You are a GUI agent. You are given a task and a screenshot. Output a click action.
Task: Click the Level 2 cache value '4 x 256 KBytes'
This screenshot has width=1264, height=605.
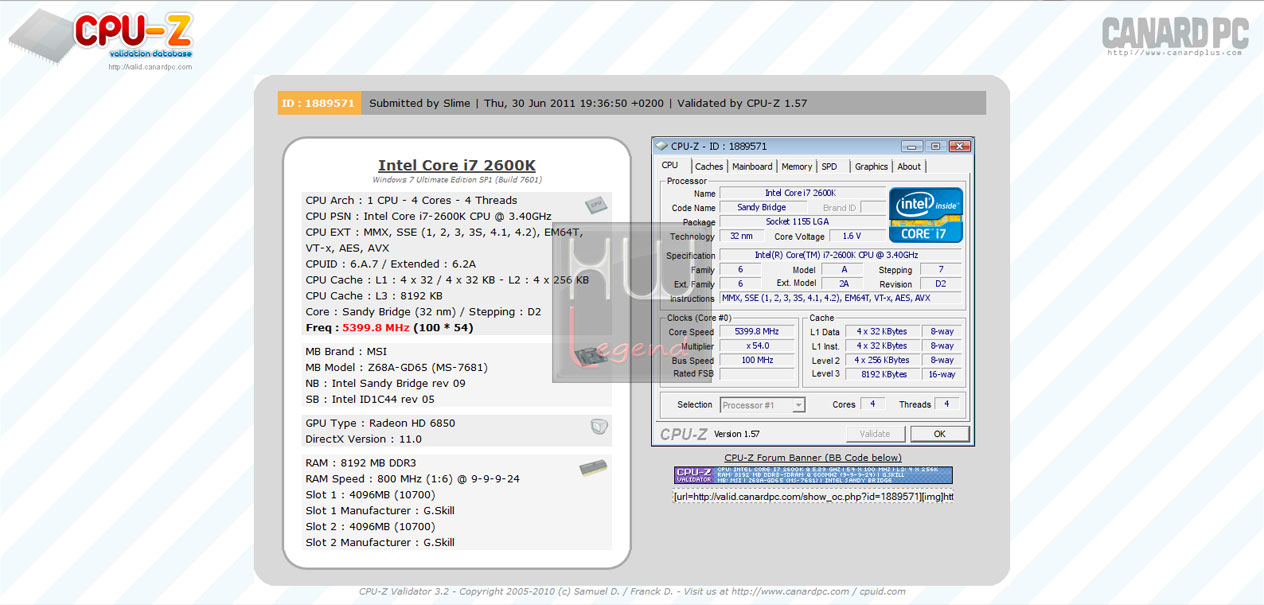[x=882, y=360]
